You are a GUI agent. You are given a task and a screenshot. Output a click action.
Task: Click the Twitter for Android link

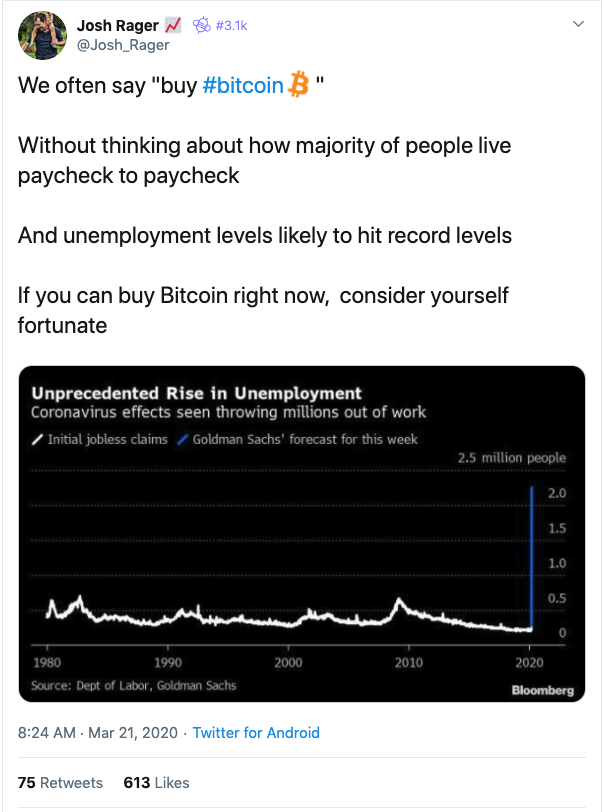(256, 733)
